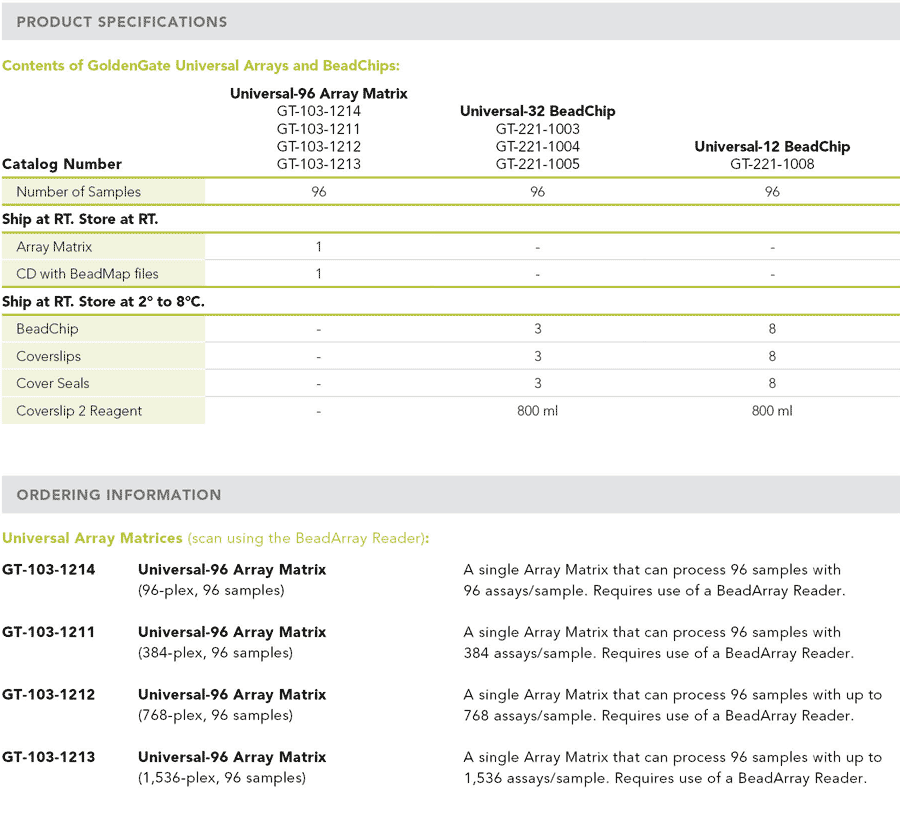The height and width of the screenshot is (840, 900).
Task: Click the Coverslips row label
Action: 48,356
